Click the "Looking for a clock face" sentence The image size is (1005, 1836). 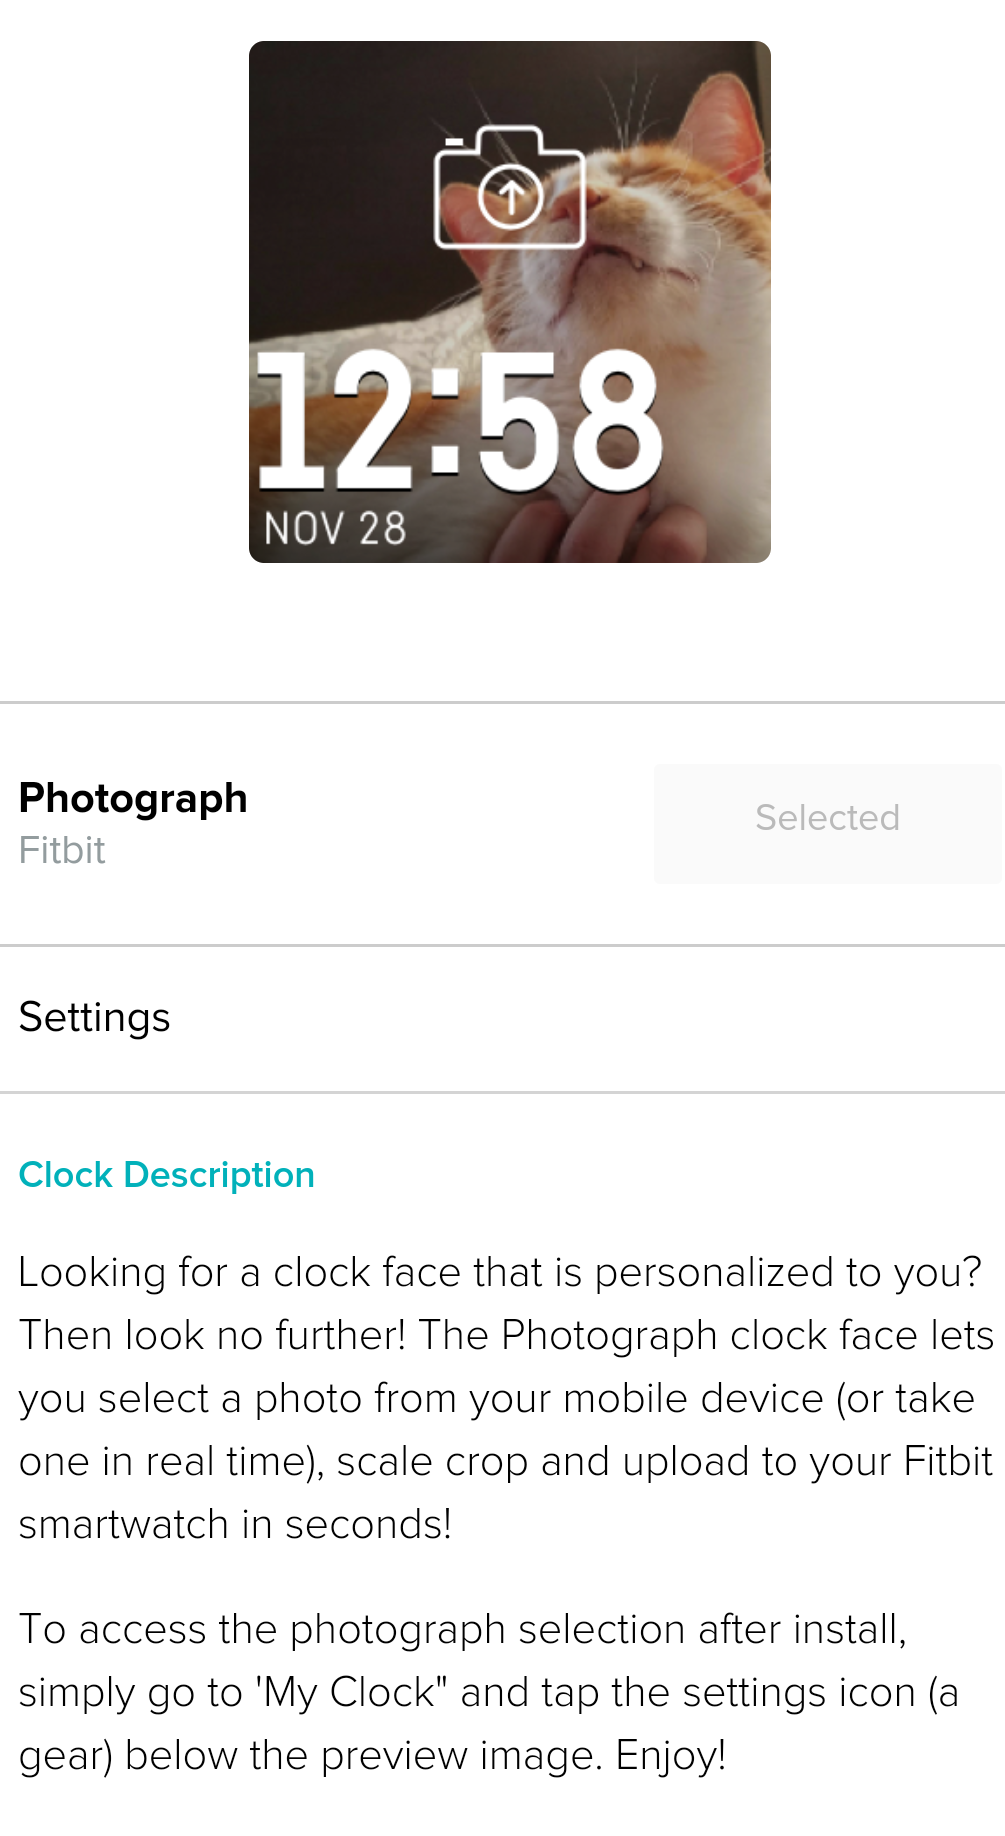[x=500, y=1273]
